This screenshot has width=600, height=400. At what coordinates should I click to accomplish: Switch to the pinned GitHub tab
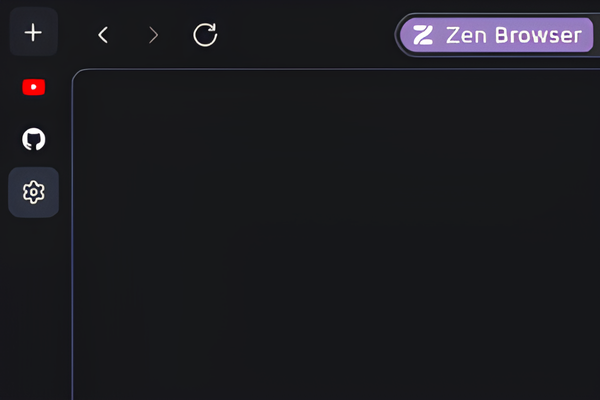coord(34,139)
